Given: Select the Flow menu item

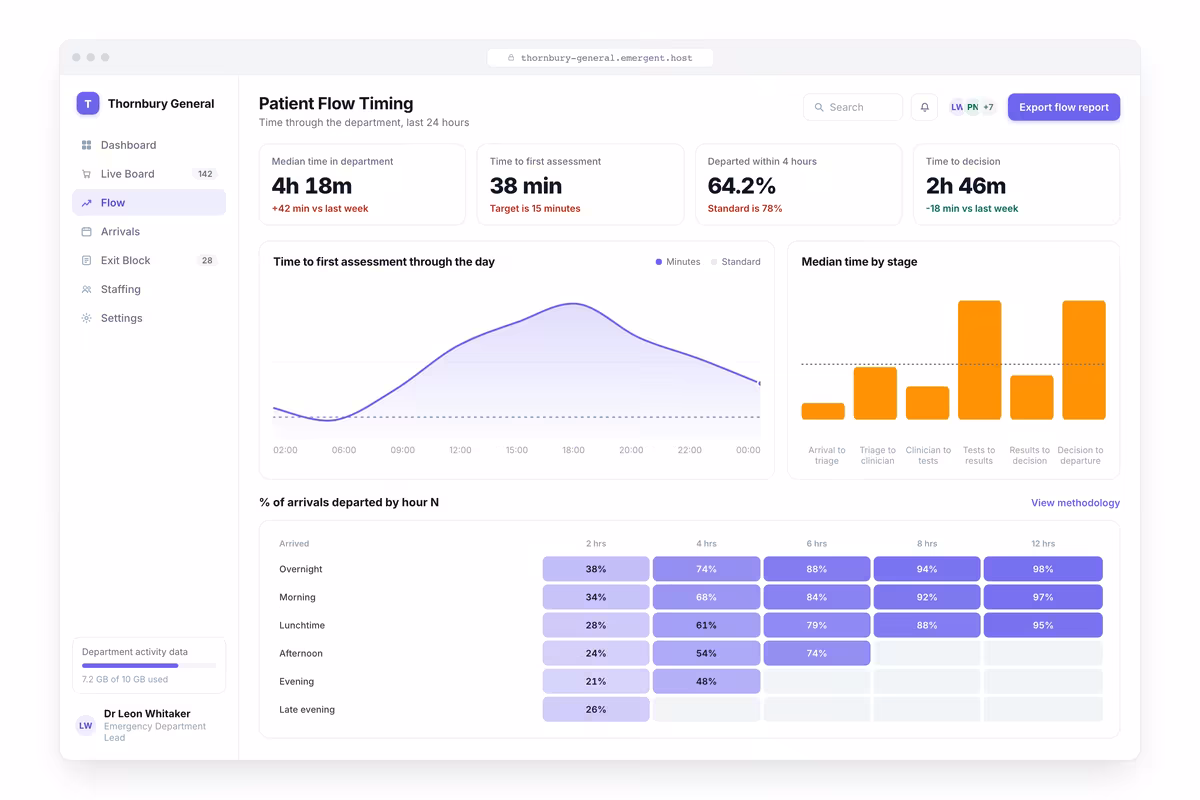Looking at the screenshot, I should pyautogui.click(x=149, y=203).
